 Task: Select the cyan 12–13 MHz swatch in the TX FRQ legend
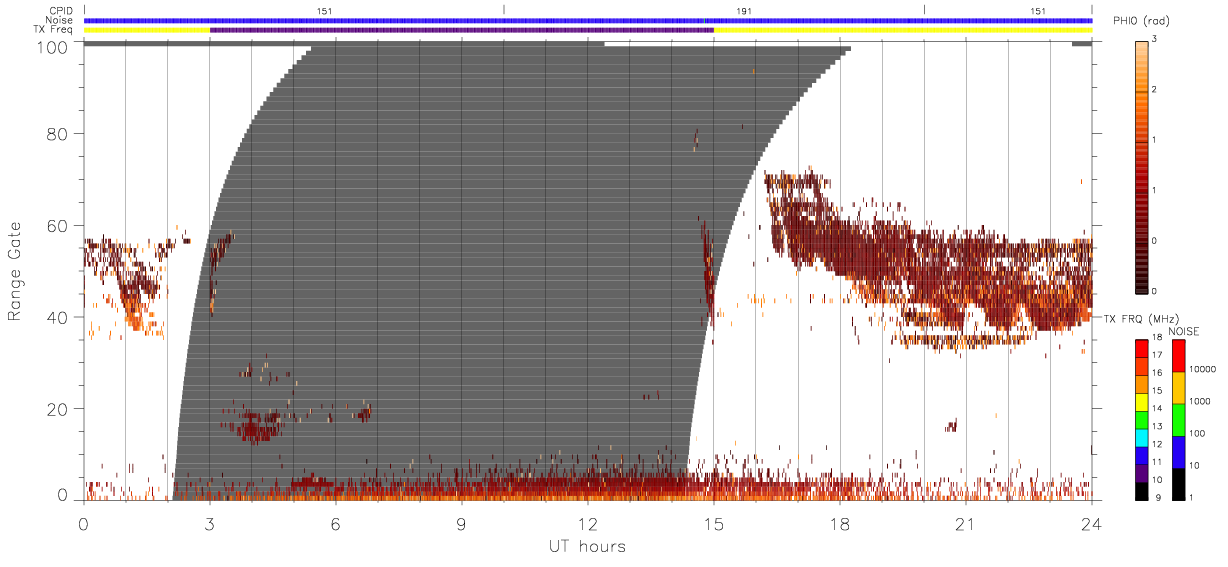[1141, 437]
